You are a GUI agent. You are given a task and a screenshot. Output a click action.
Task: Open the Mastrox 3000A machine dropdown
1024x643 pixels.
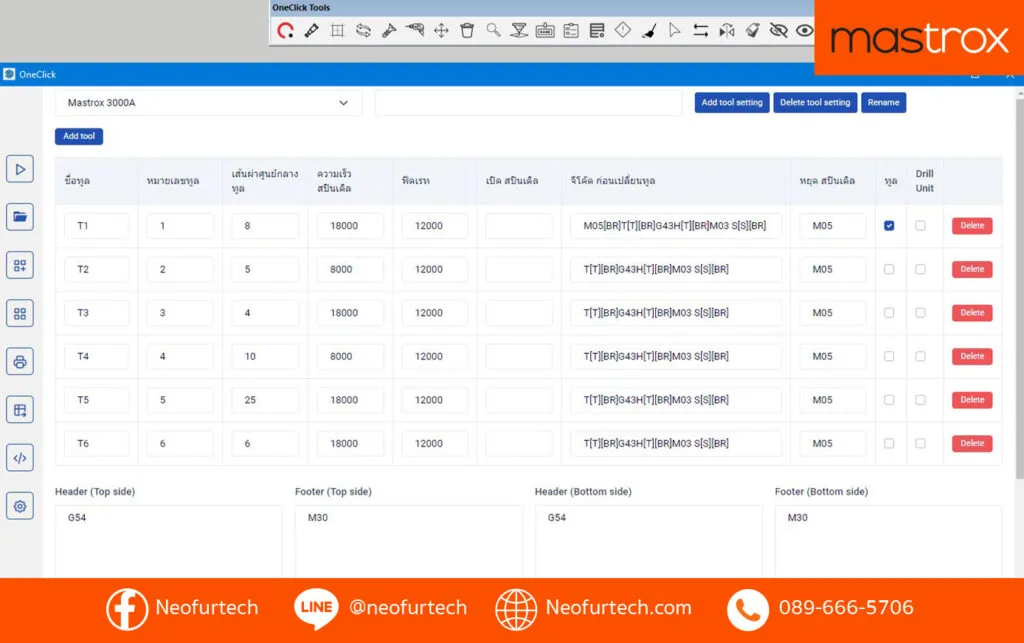[208, 103]
